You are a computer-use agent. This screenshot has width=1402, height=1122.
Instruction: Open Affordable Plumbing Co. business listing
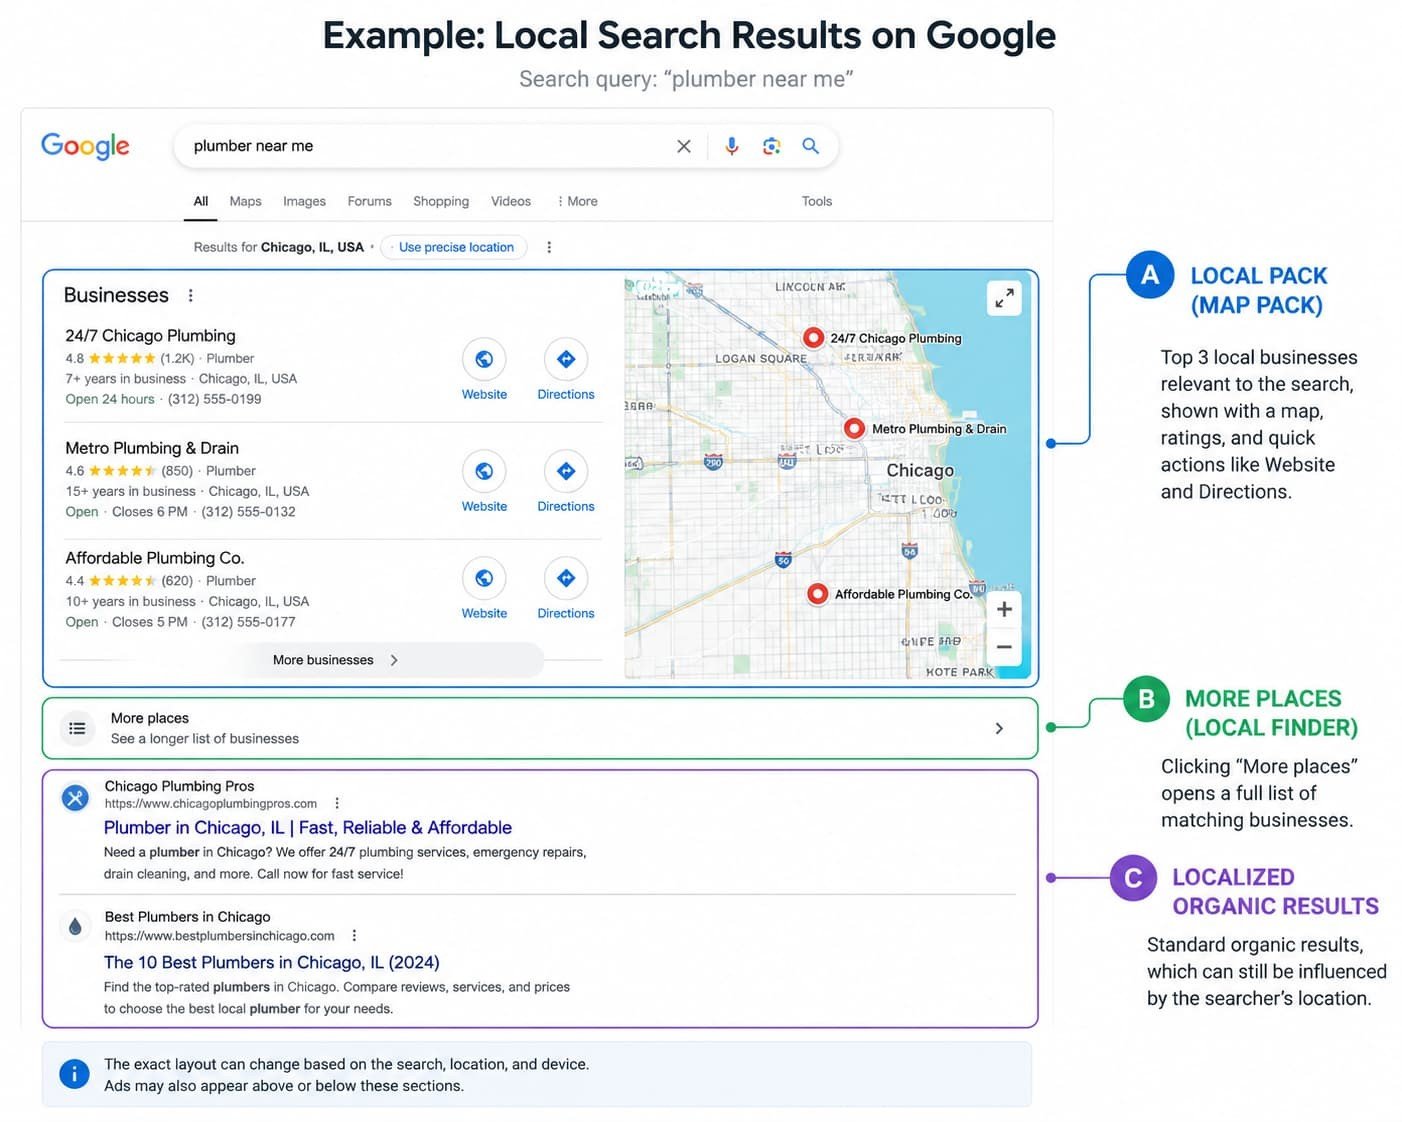click(x=155, y=558)
